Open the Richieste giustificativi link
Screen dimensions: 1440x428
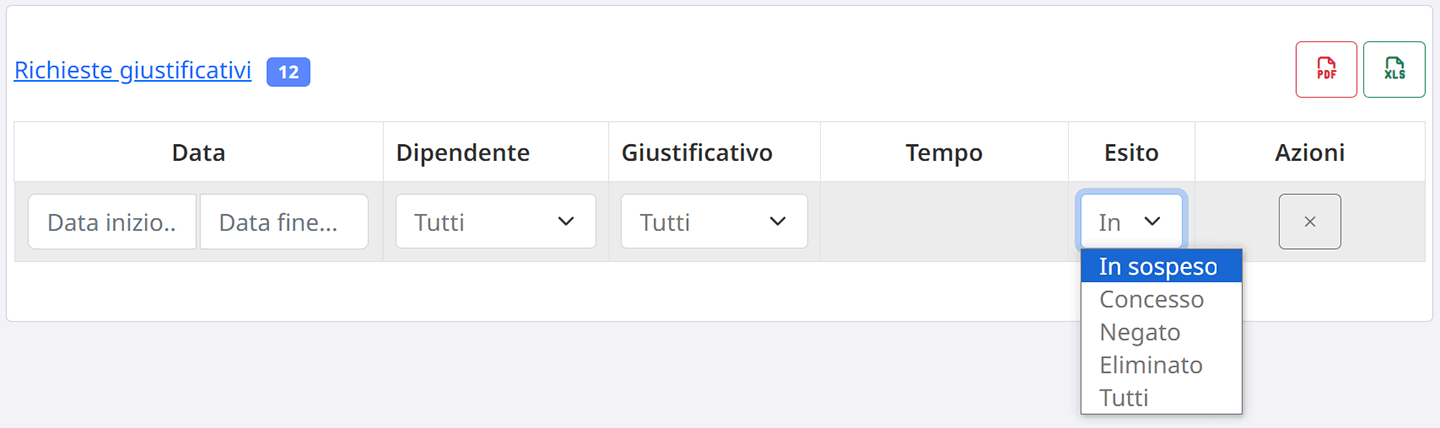click(x=133, y=71)
